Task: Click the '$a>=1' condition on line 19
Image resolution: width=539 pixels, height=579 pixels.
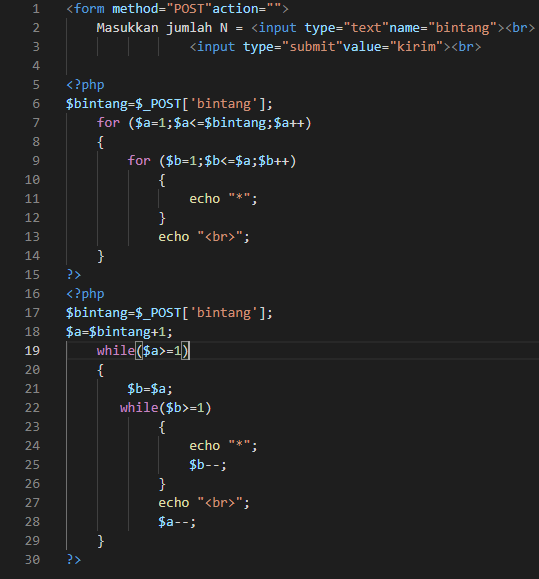Action: tap(162, 351)
